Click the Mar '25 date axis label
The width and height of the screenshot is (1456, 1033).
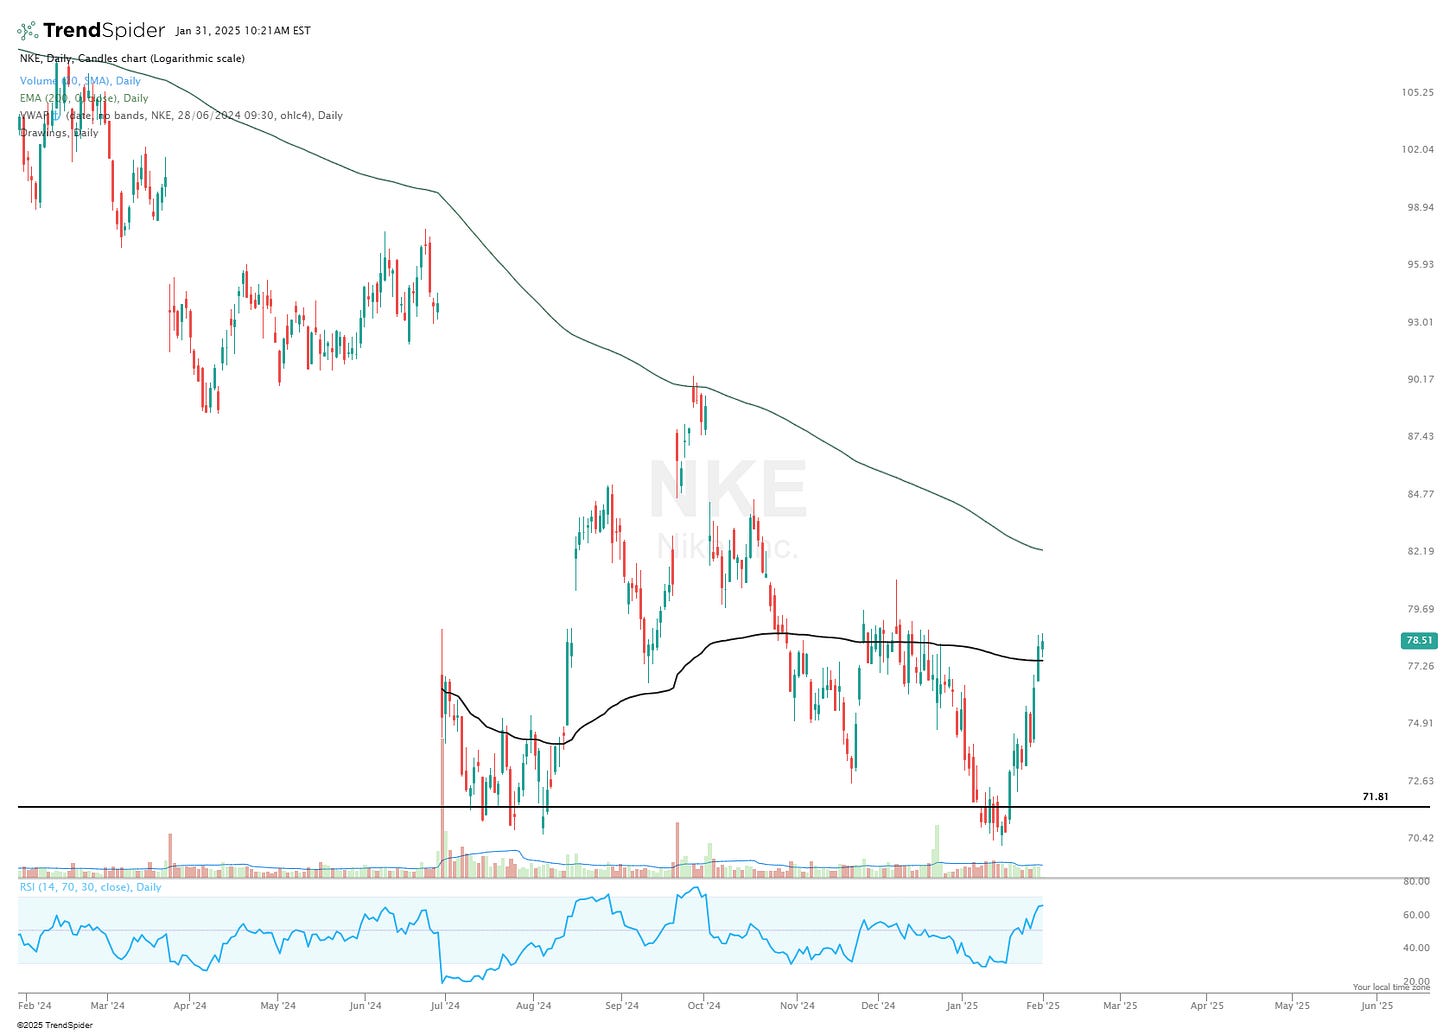point(1120,1006)
